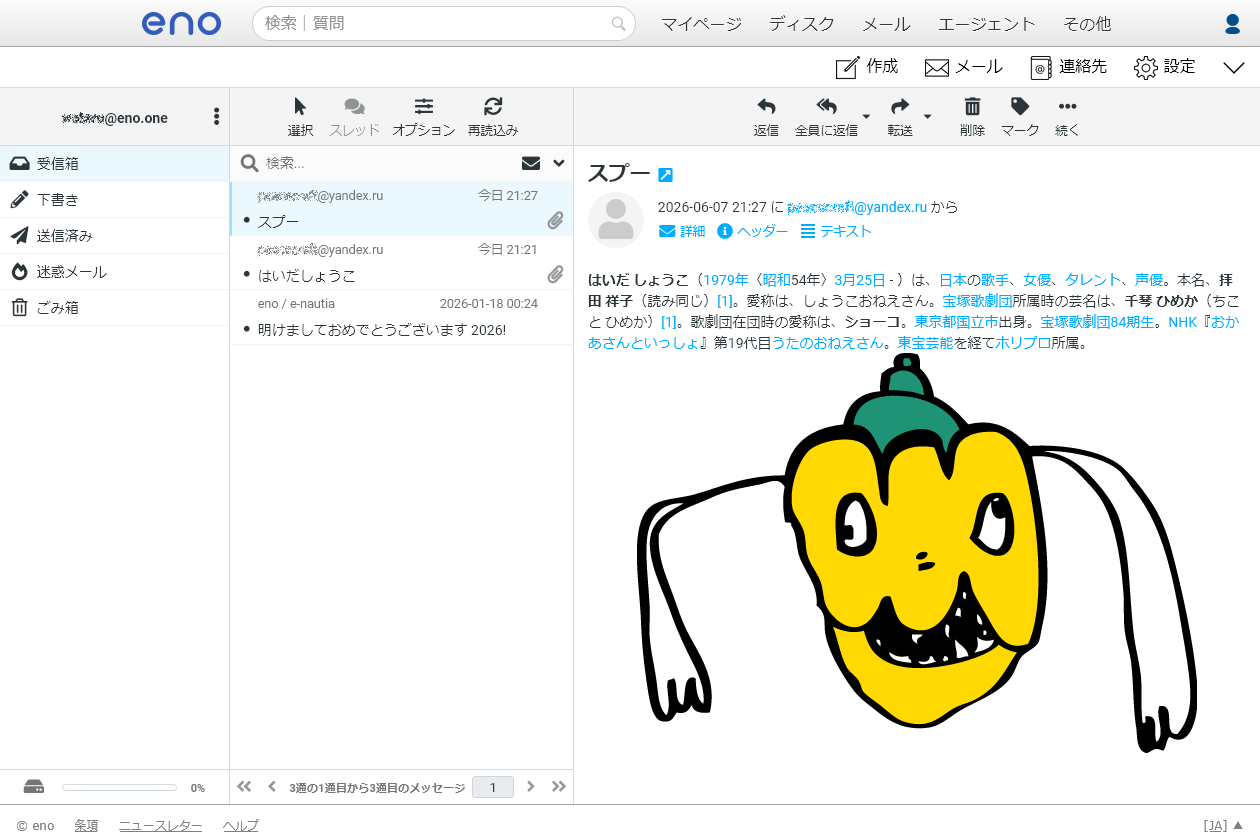Image resolution: width=1260 pixels, height=840 pixels.
Task: Switch to テキスト plain view
Action: click(836, 231)
